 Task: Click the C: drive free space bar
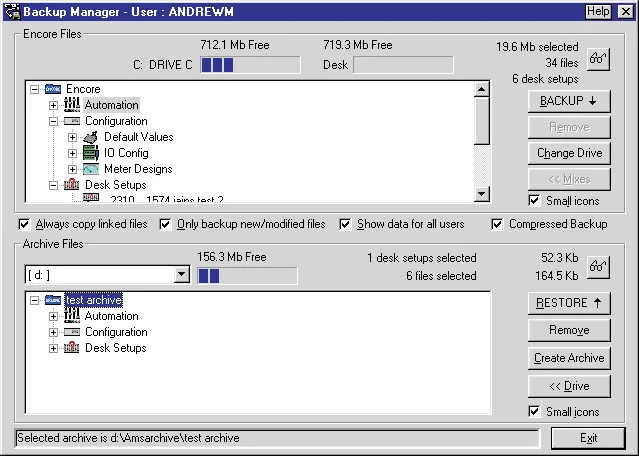tap(250, 65)
